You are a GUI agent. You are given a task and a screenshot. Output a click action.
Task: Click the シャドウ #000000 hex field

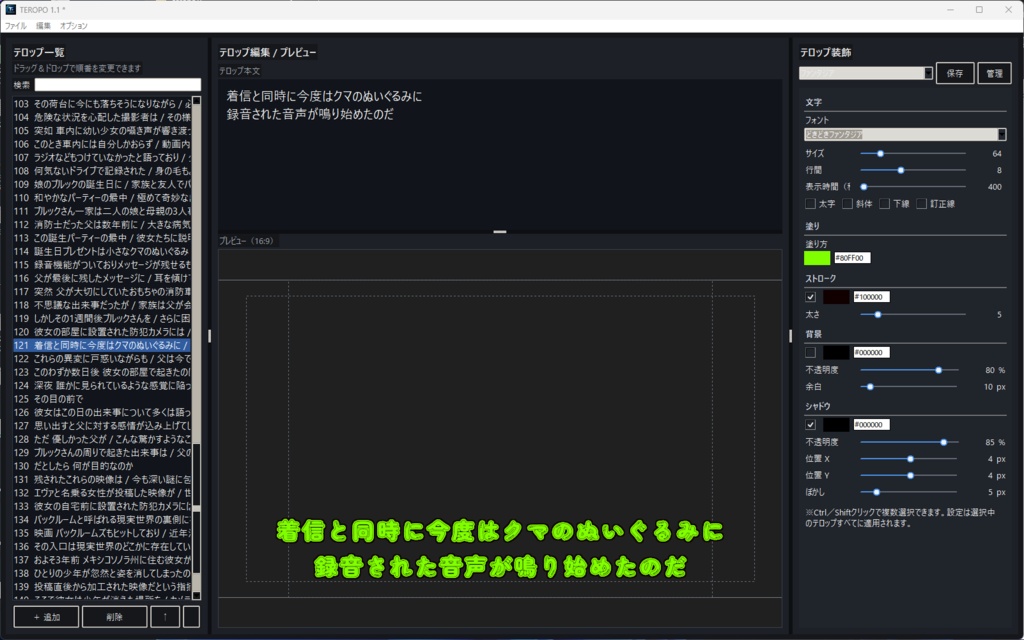(x=871, y=424)
